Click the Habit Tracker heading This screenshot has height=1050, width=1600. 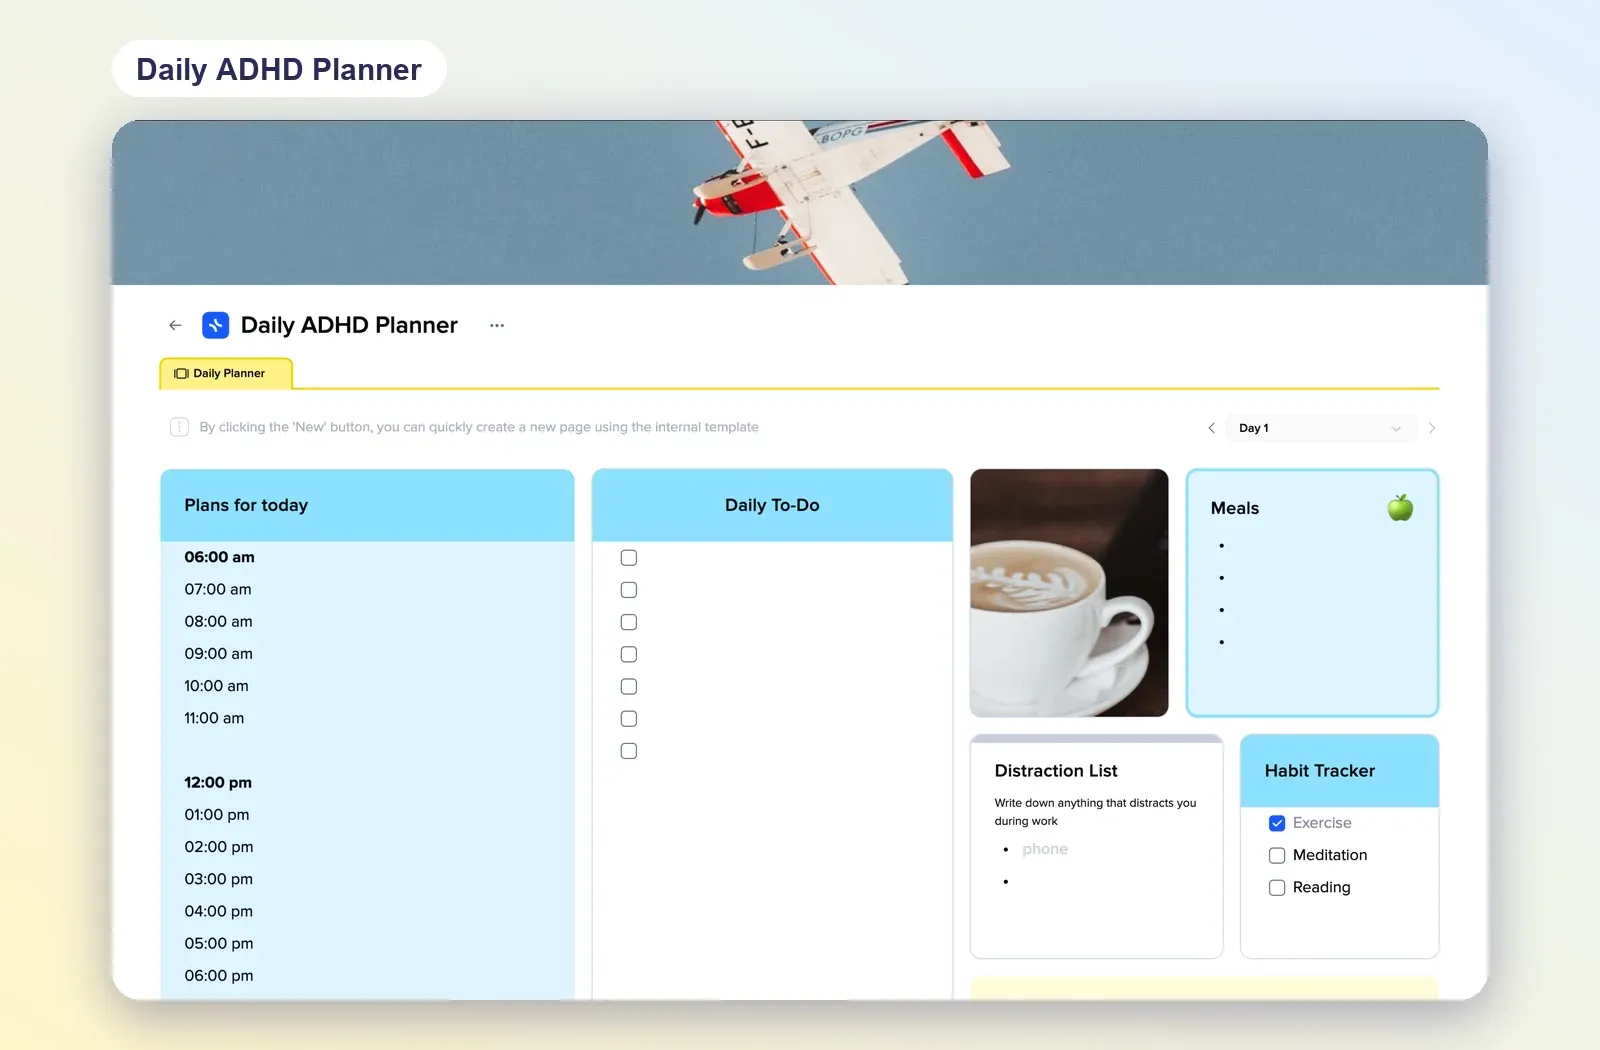1319,771
